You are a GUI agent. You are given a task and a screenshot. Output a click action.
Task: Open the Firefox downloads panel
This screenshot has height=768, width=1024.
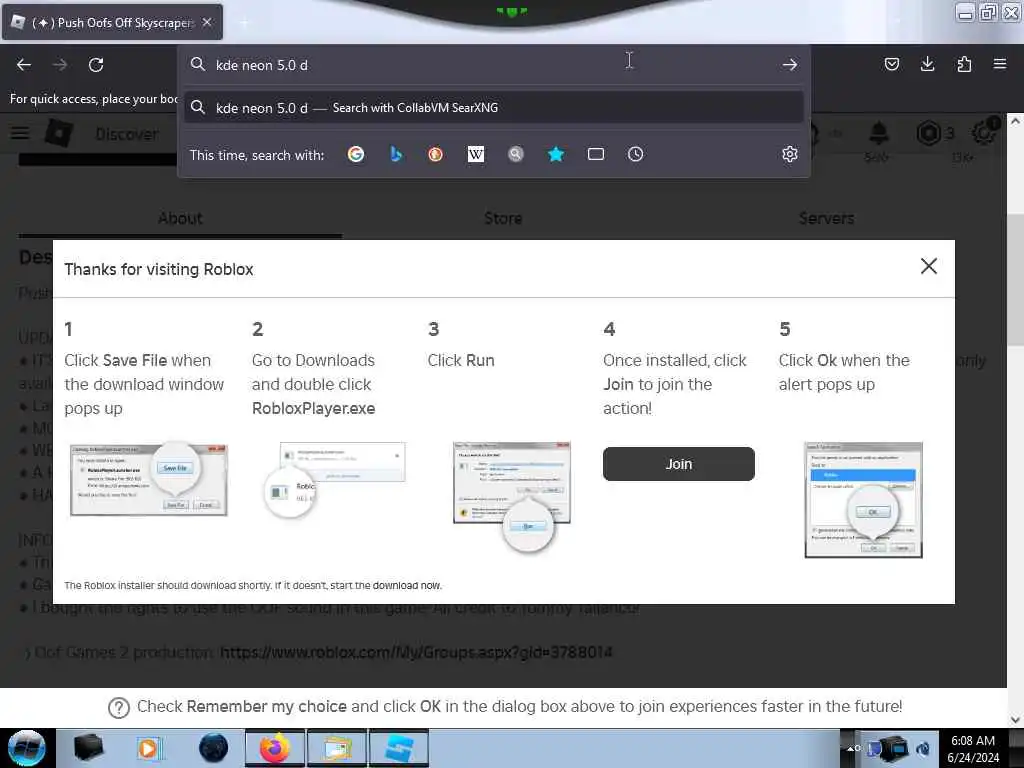tap(927, 64)
